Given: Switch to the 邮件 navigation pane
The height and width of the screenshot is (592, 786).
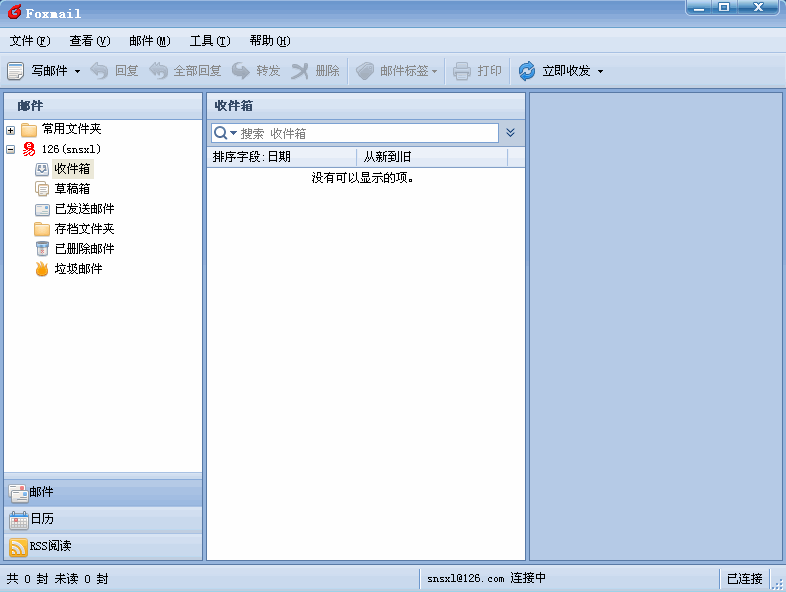Looking at the screenshot, I should (x=103, y=492).
